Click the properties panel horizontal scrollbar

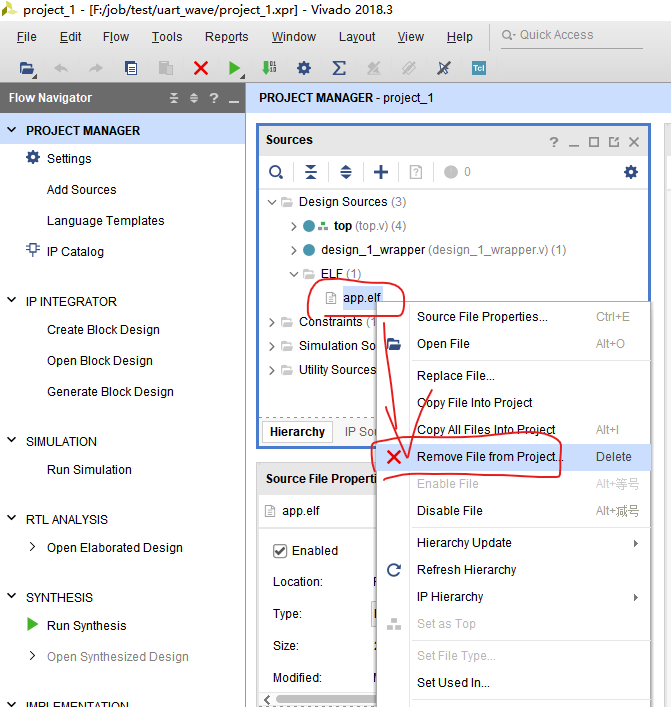click(325, 699)
